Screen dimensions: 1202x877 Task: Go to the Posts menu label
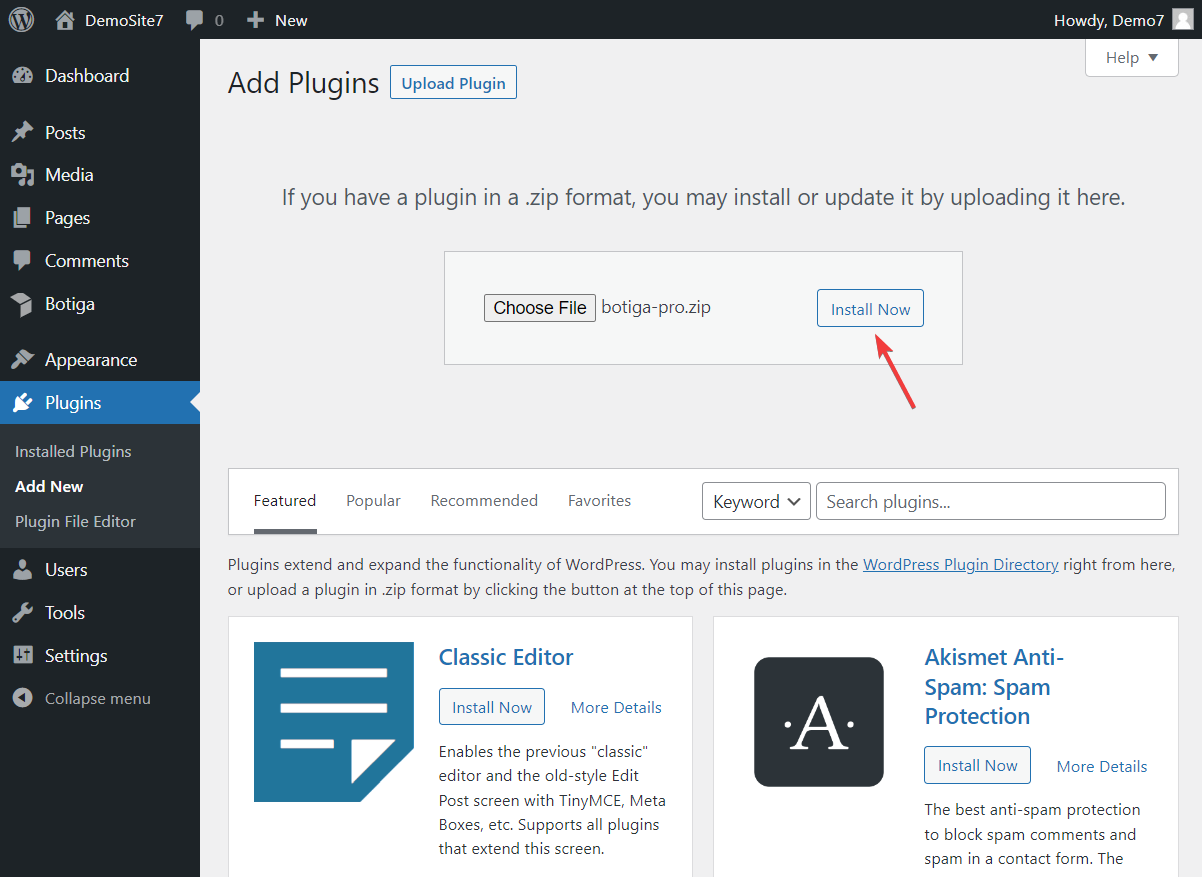(65, 133)
